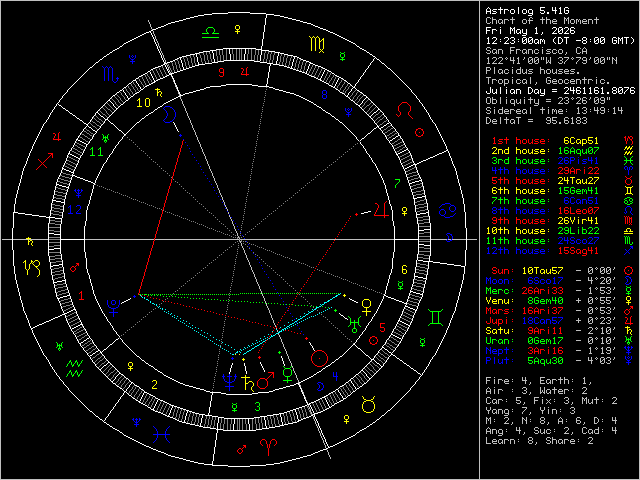Click house number 7 in the wheel
Viewport: 640px width, 480px height.
(x=397, y=184)
